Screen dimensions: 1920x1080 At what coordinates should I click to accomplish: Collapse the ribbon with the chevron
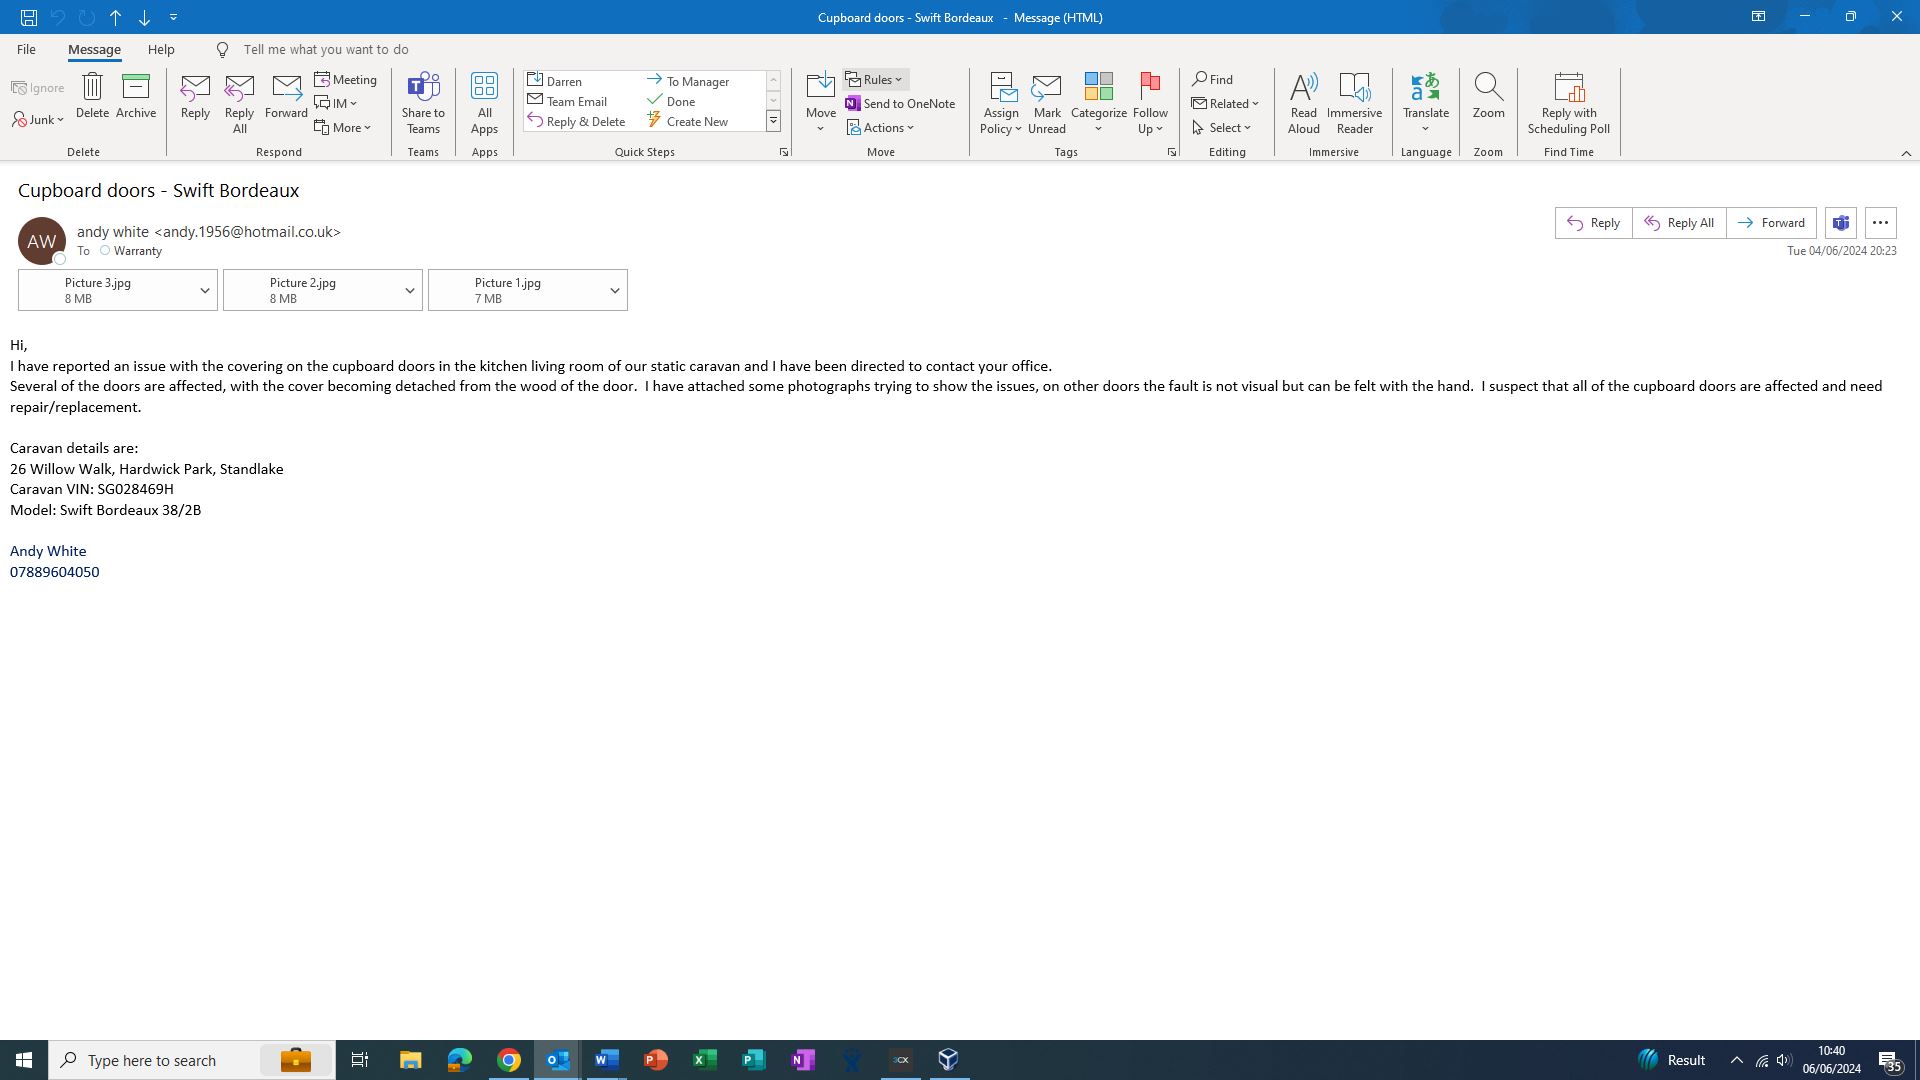tap(1905, 153)
